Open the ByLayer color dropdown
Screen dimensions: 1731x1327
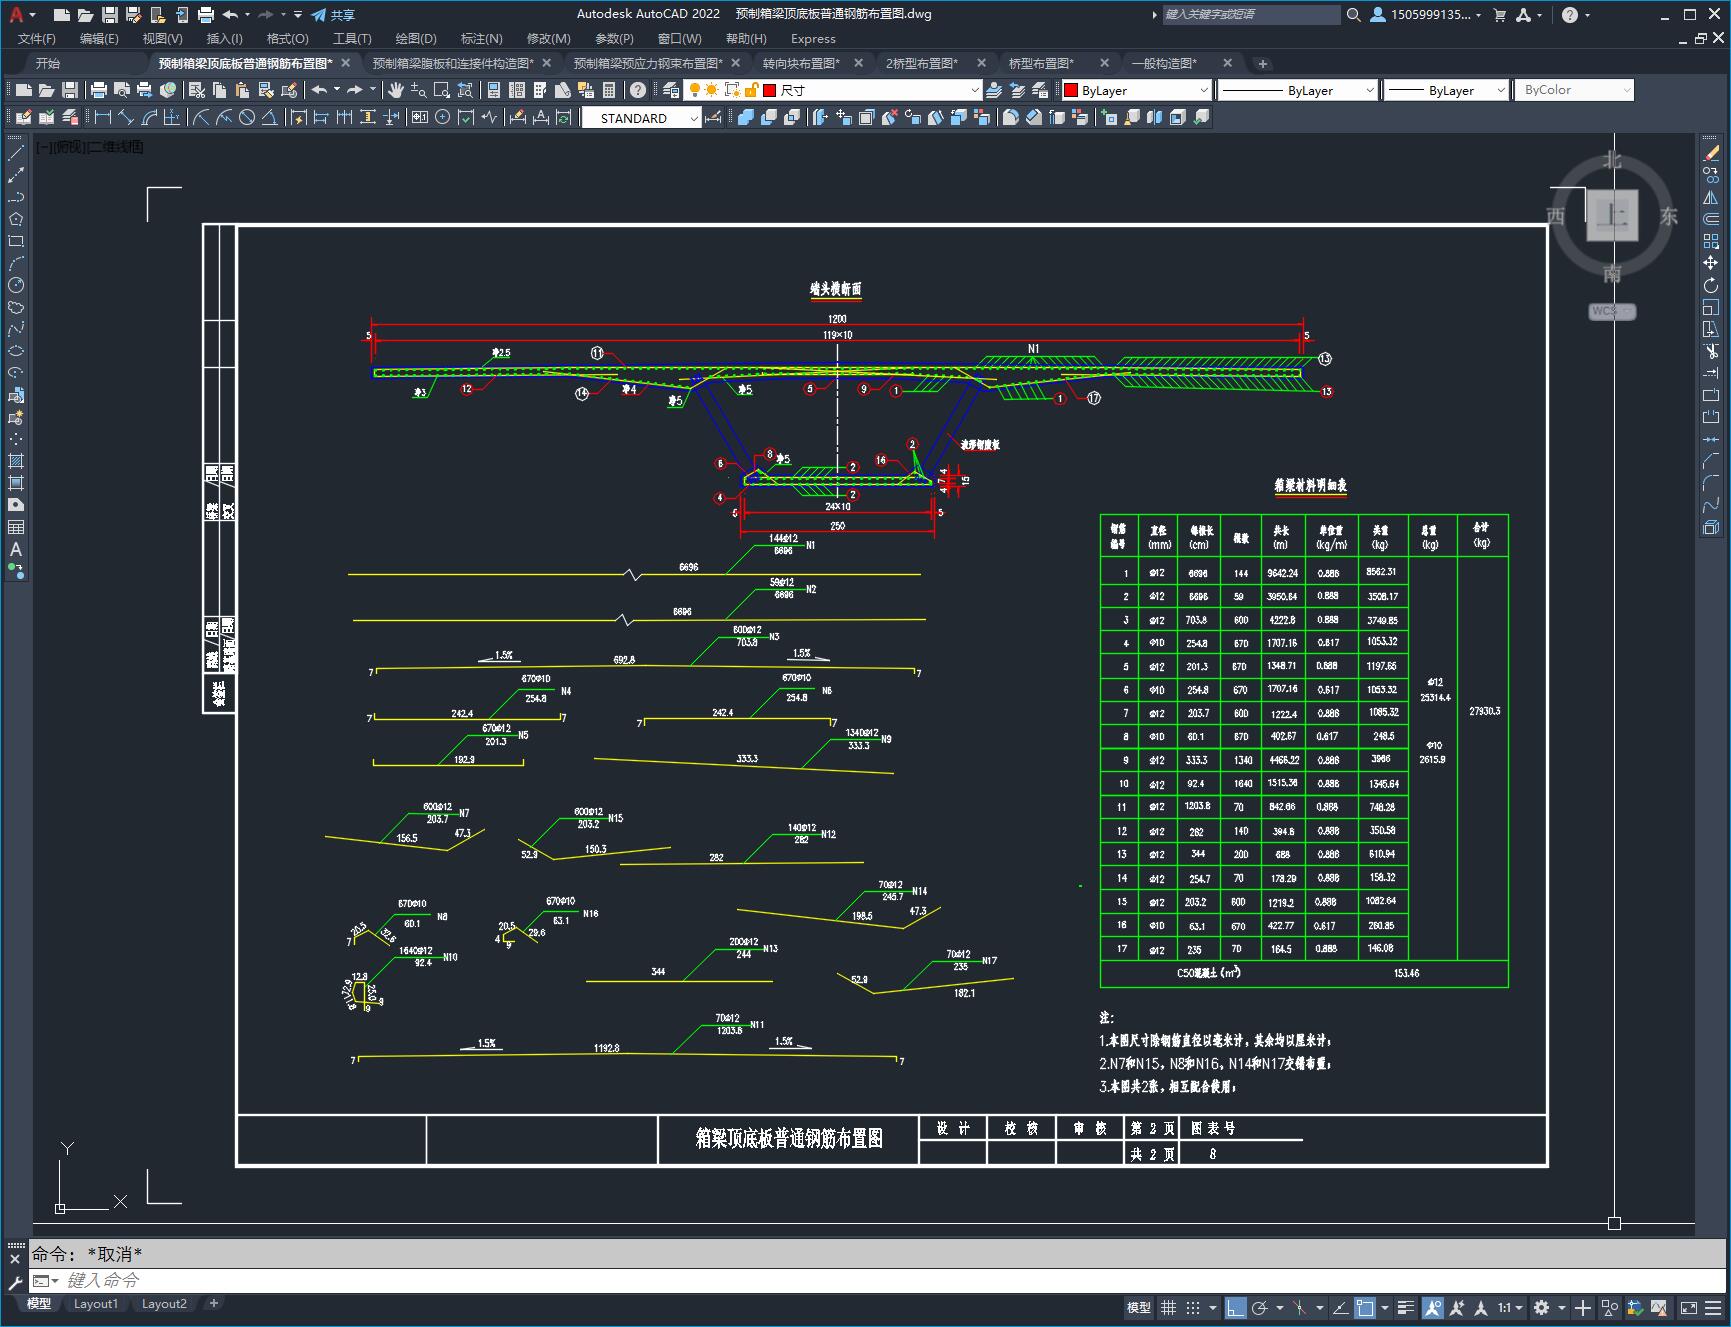[1137, 90]
